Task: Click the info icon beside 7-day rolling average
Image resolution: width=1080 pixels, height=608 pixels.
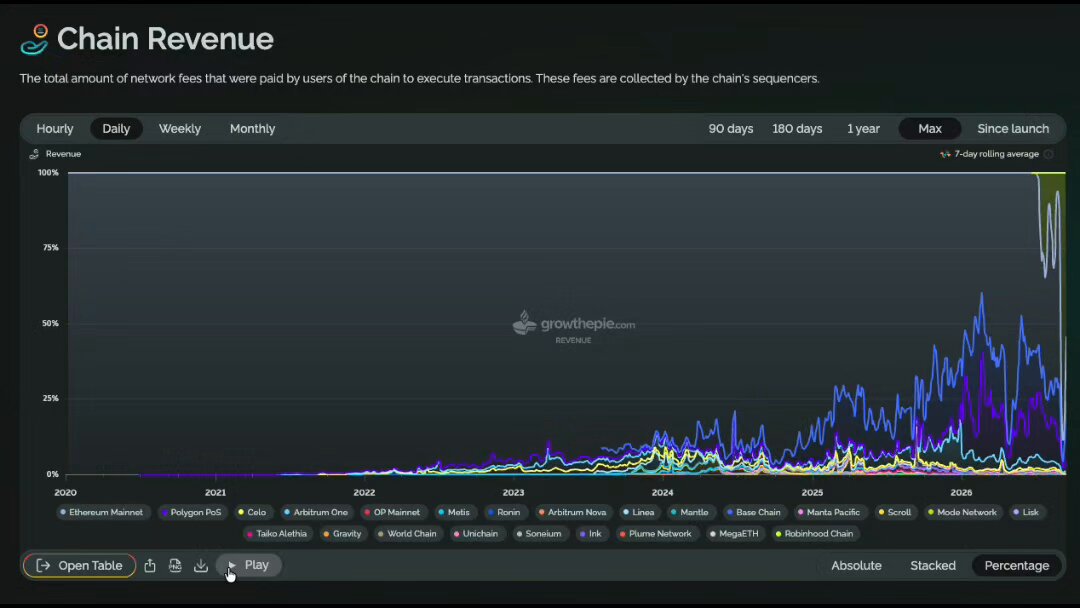Action: click(x=1048, y=154)
